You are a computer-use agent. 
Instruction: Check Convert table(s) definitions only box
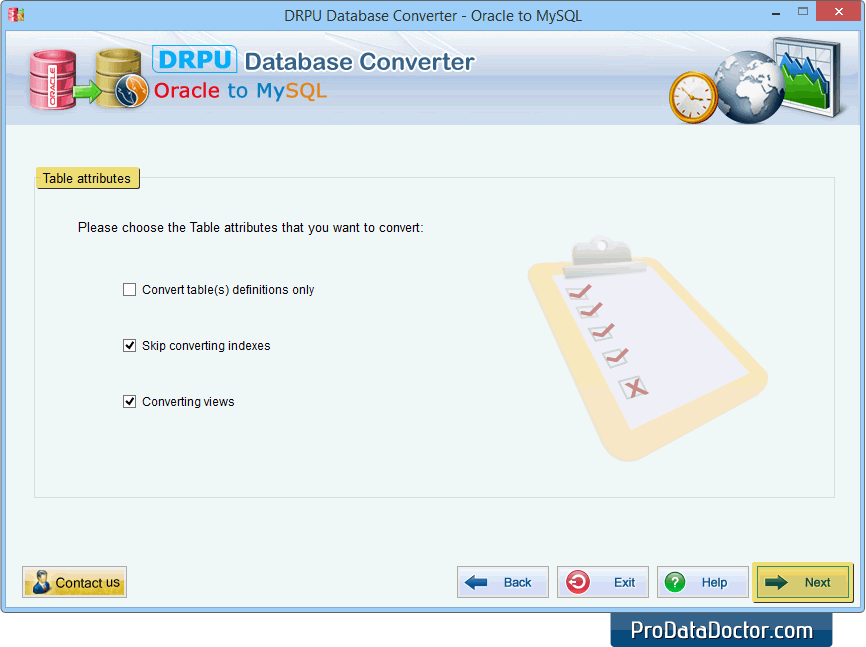[129, 290]
